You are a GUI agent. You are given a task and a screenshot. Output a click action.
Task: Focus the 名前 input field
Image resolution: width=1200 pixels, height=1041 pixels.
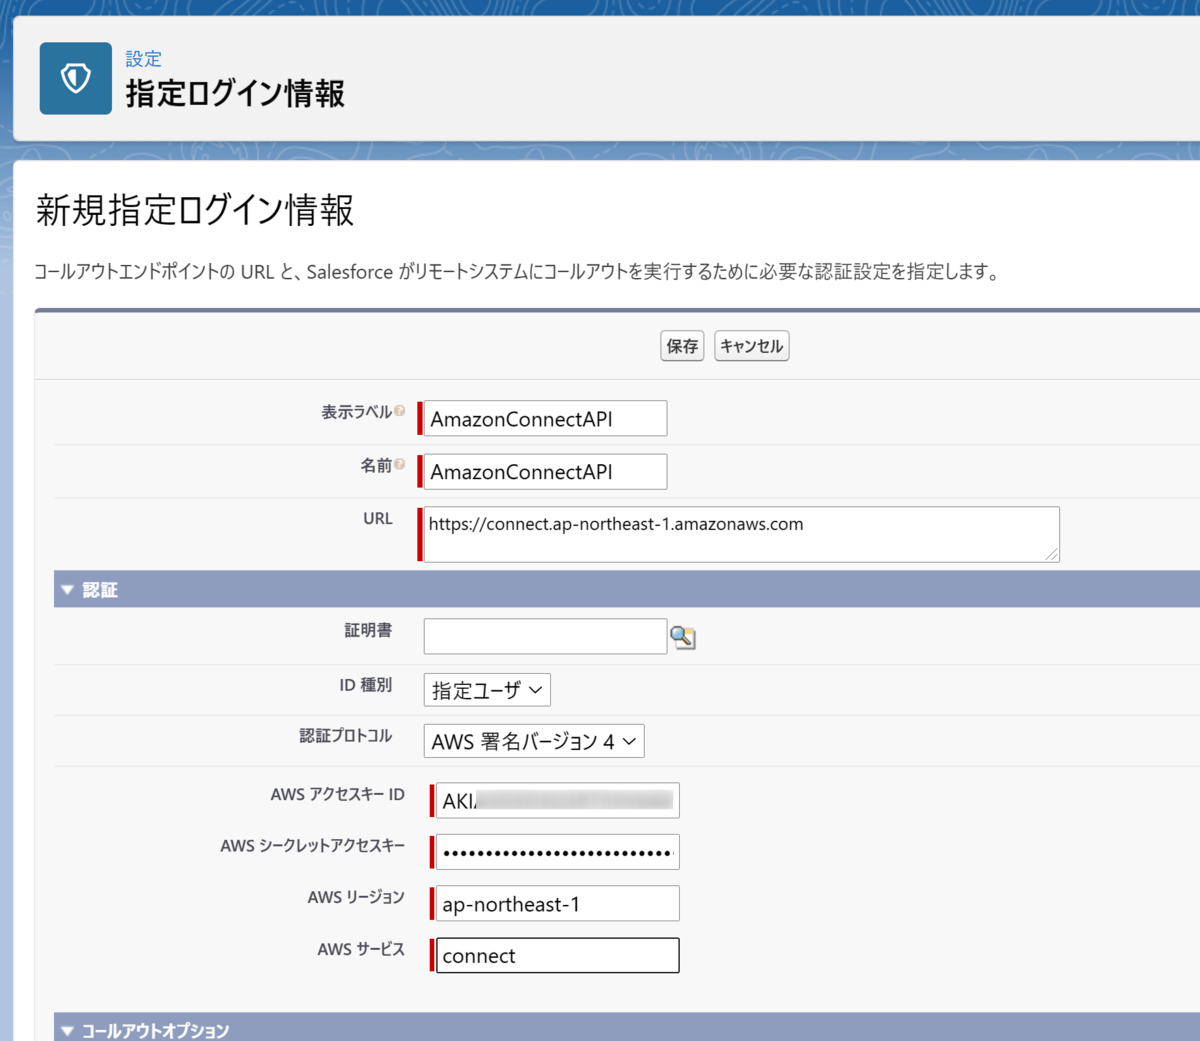click(x=545, y=472)
